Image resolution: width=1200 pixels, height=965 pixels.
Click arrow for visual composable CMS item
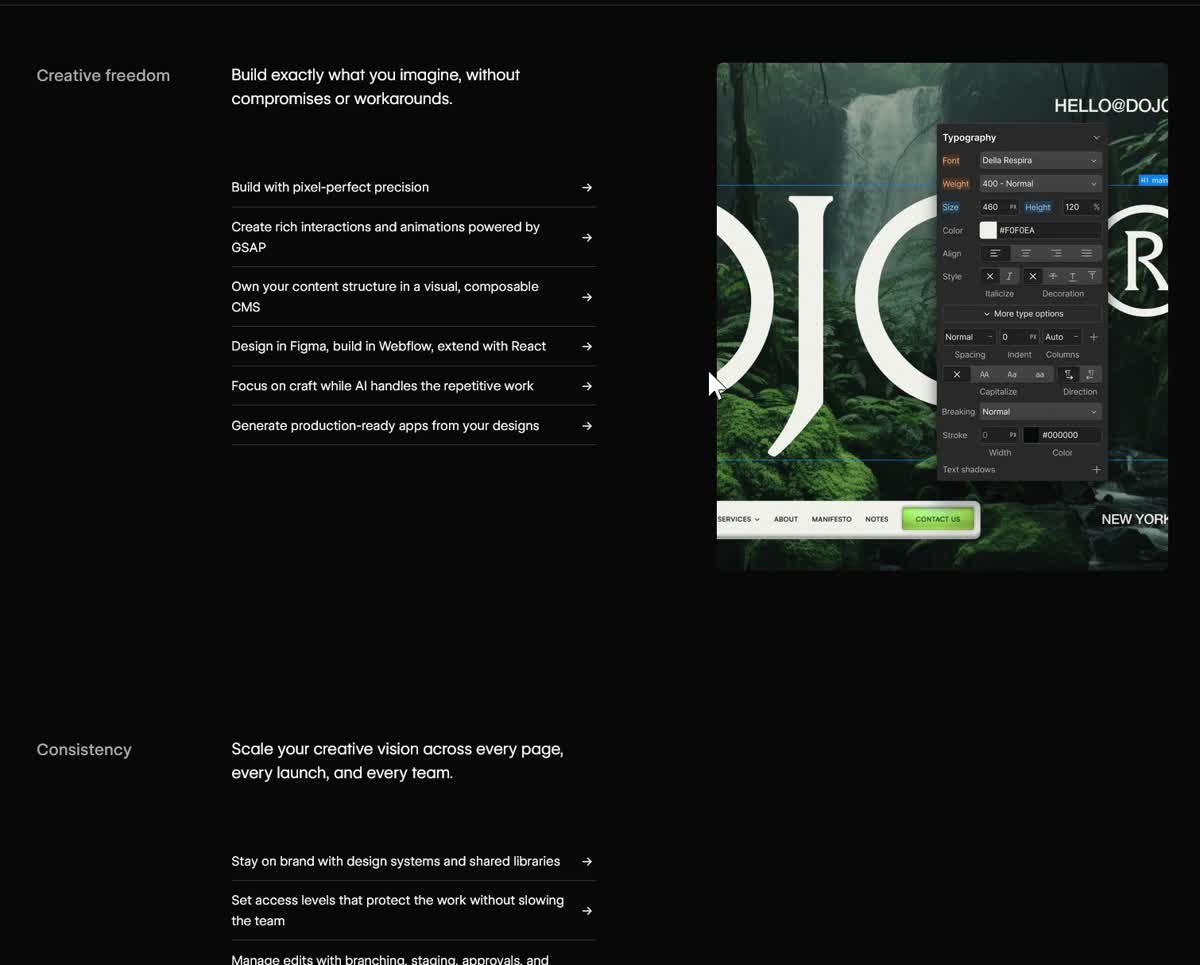[587, 297]
